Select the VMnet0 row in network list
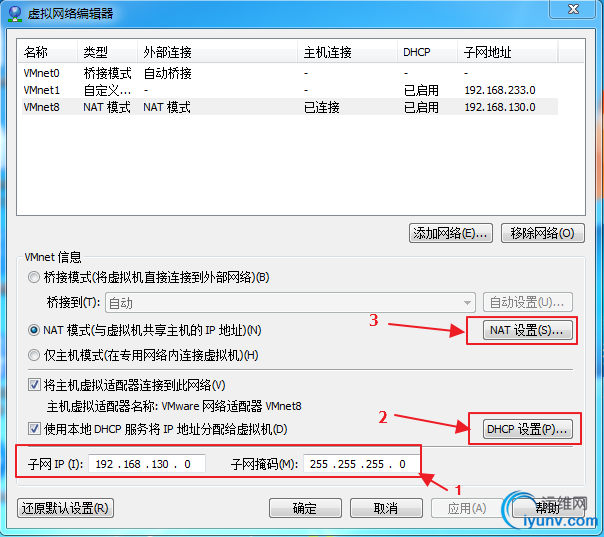Screen dimensions: 604x537 tap(290, 73)
